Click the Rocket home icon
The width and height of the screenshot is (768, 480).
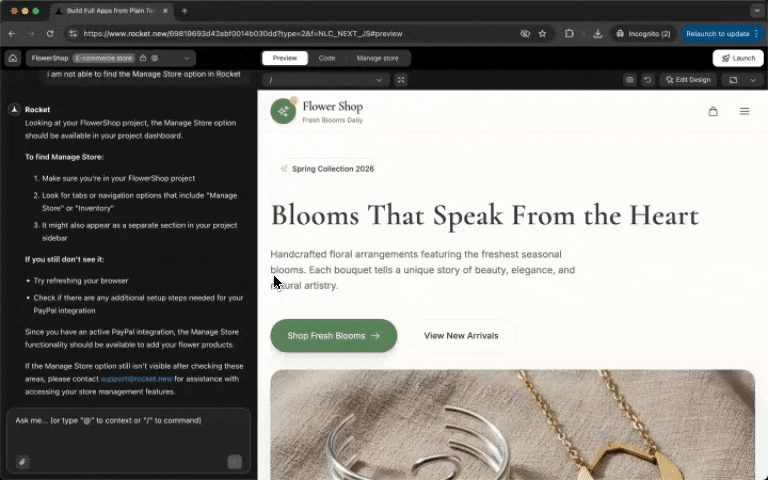[13, 58]
